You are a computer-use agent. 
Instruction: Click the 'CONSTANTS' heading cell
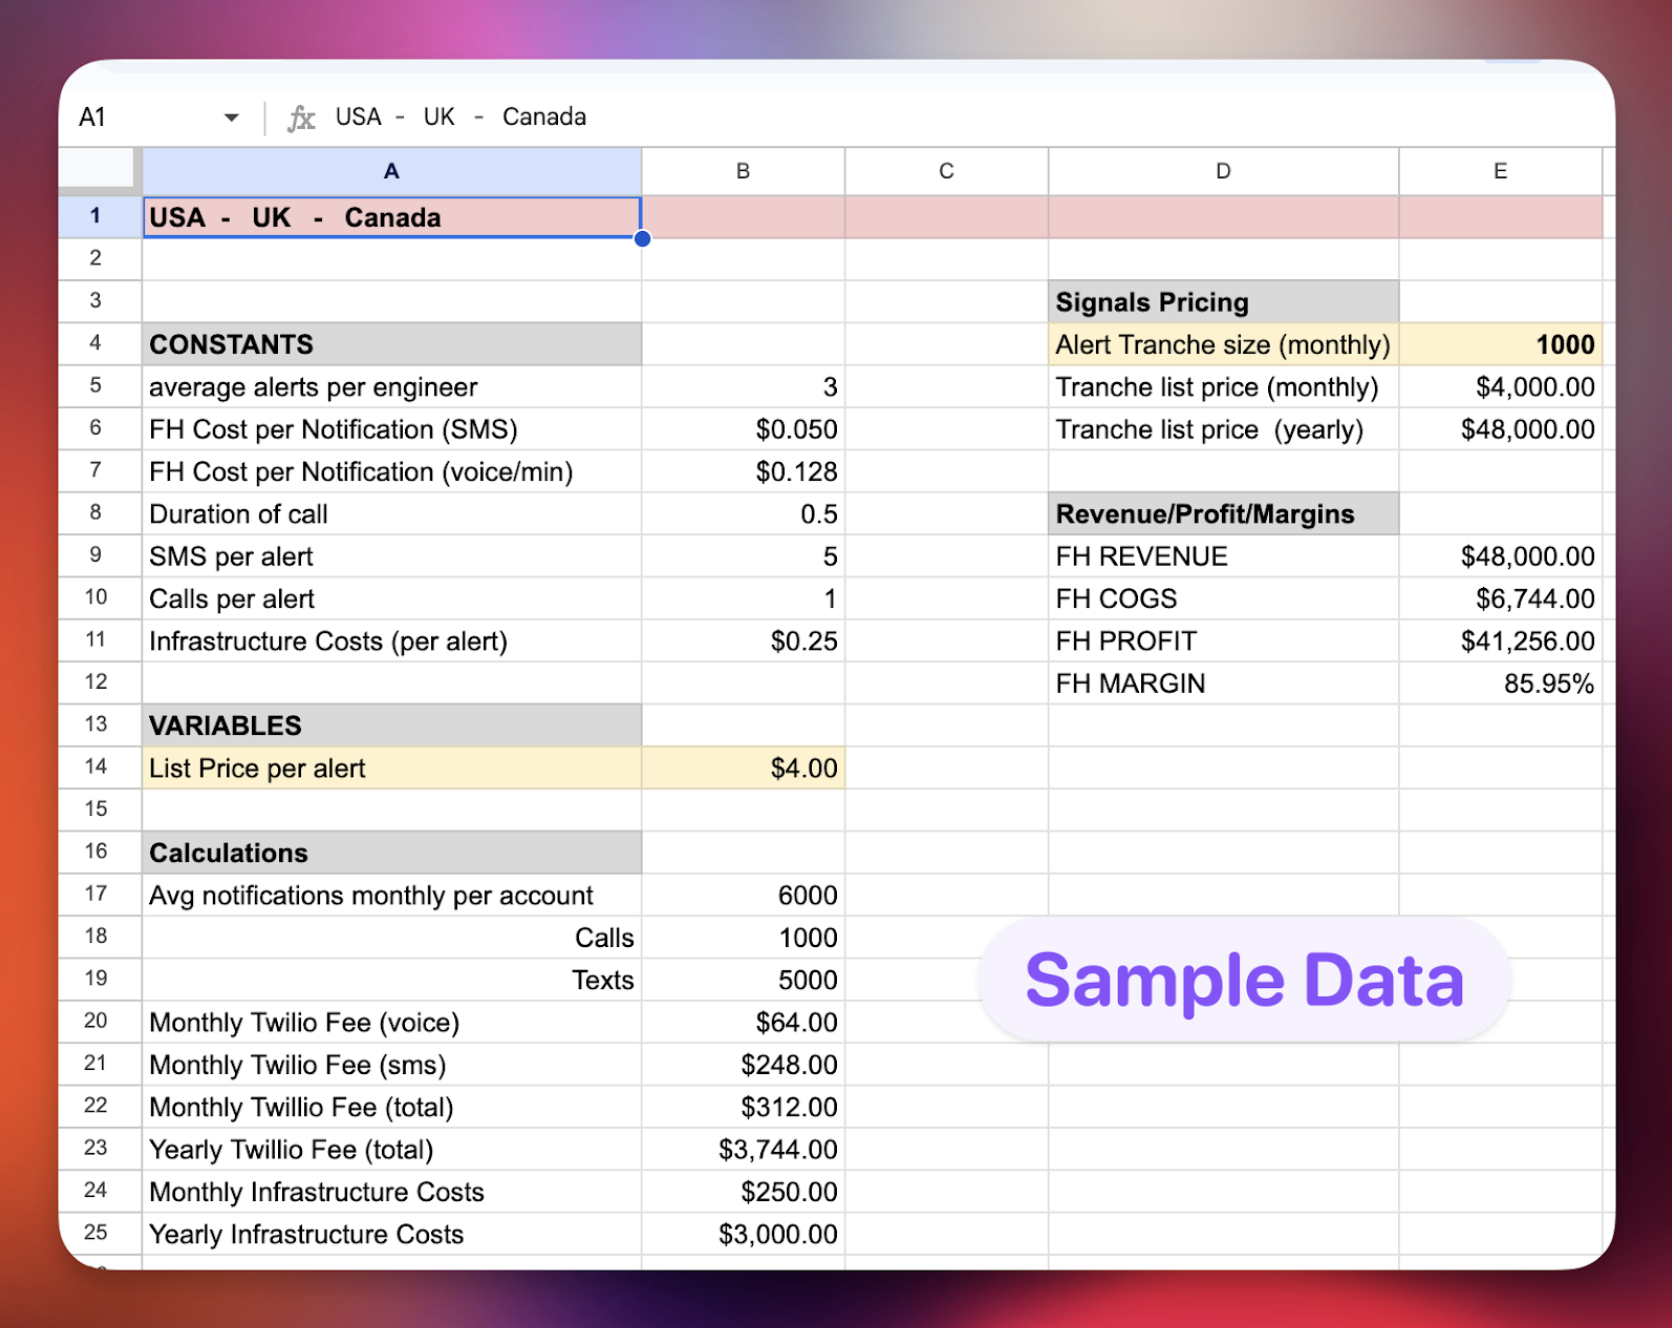click(392, 344)
